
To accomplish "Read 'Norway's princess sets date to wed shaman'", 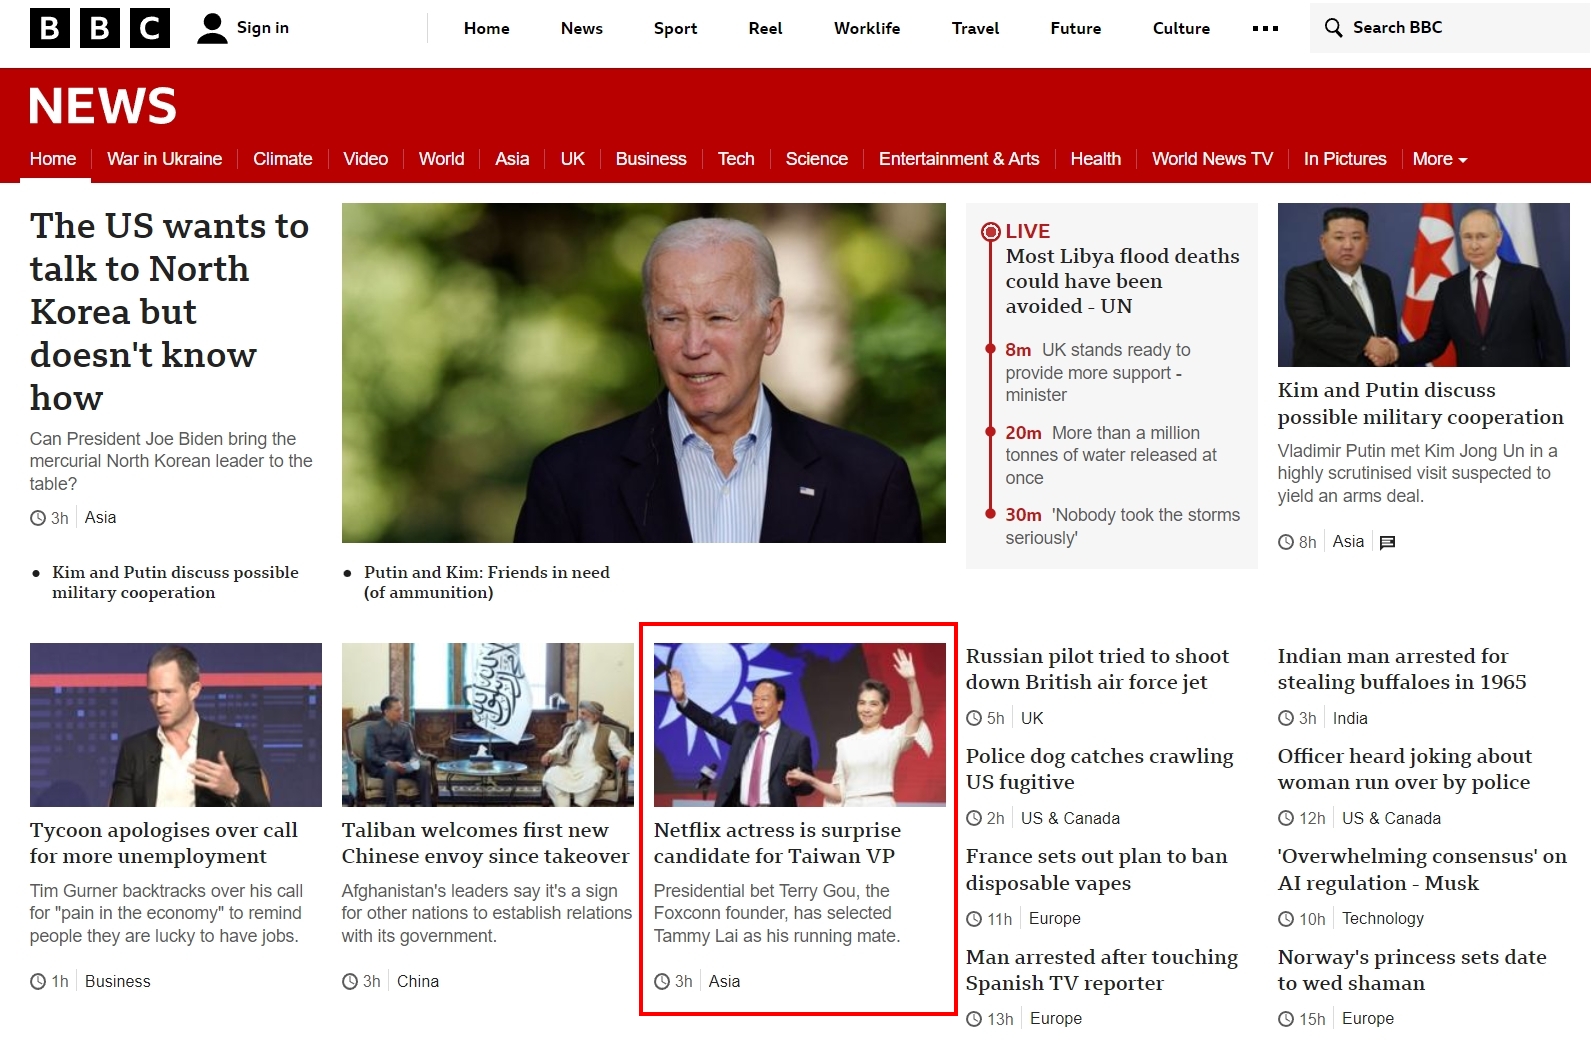I will (x=1412, y=970).
